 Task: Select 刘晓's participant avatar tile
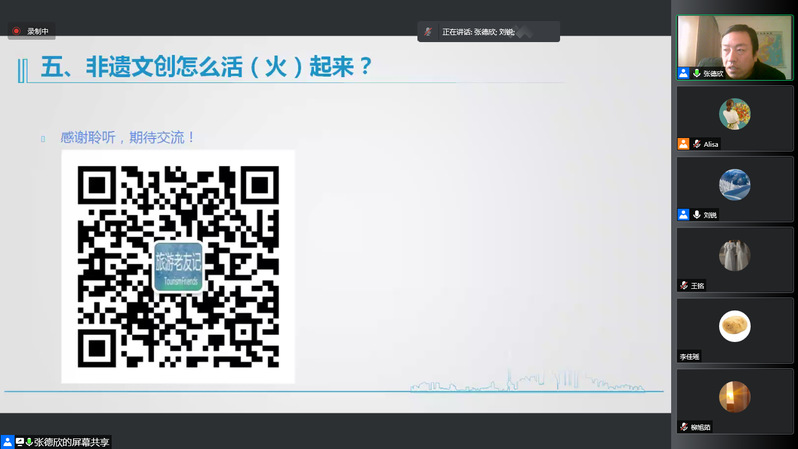(735, 184)
